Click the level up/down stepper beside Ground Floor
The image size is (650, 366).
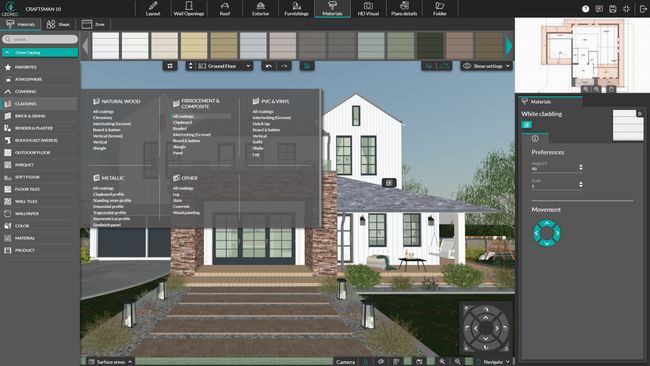[191, 66]
